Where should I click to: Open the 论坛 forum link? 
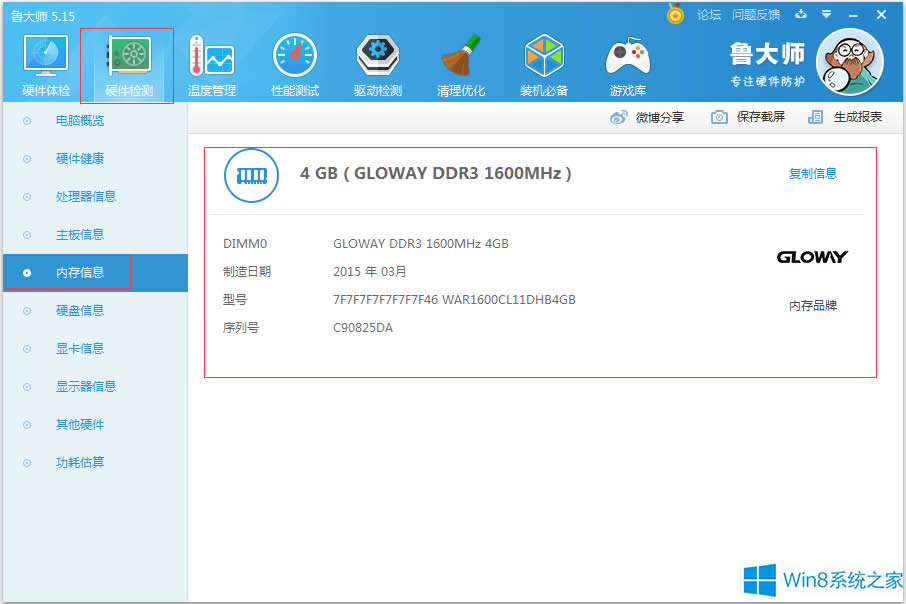[709, 15]
